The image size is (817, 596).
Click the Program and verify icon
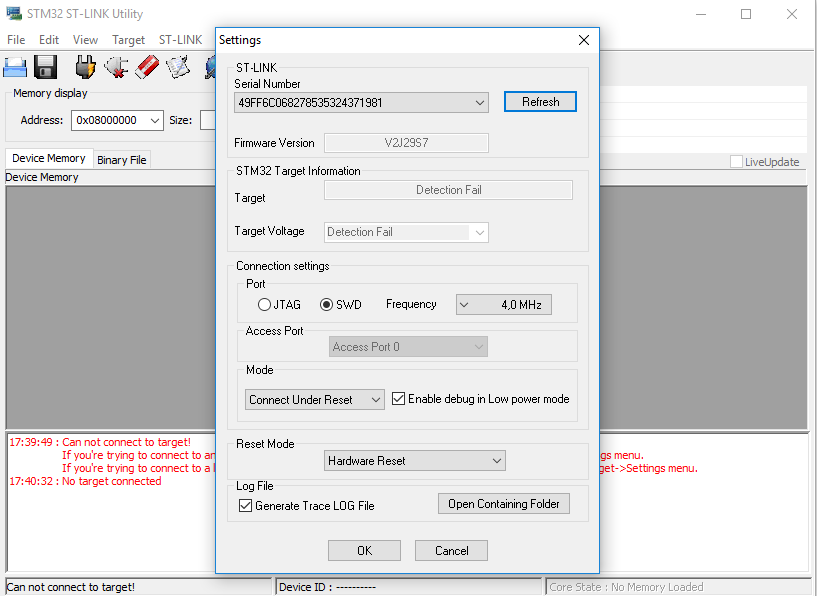click(178, 67)
